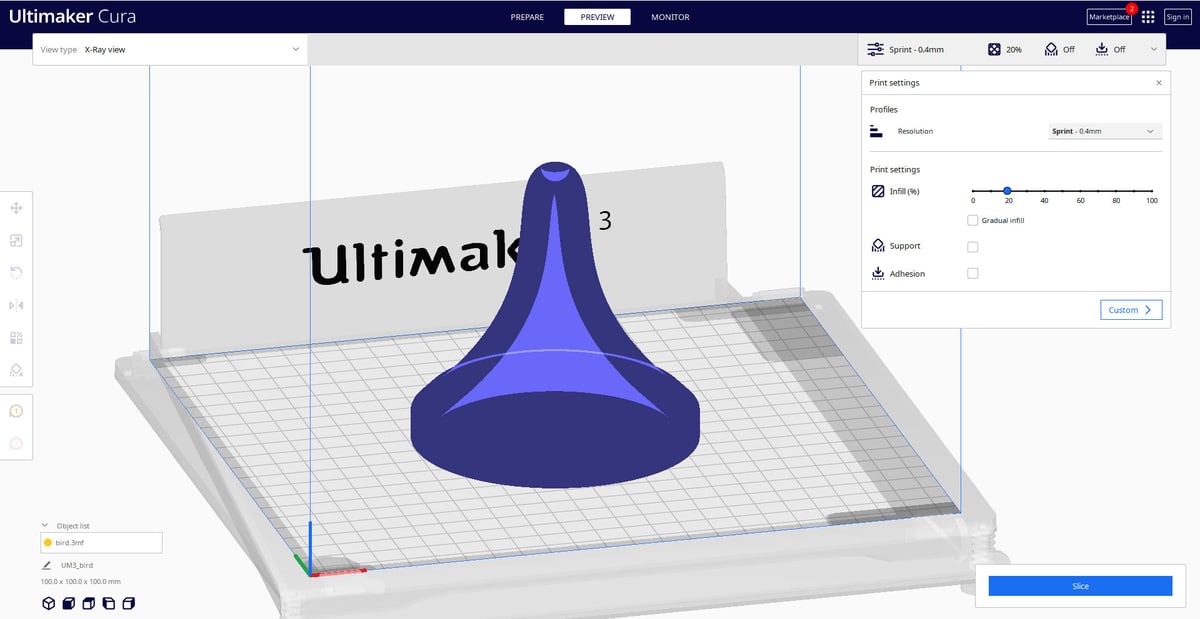1200x619 pixels.
Task: Click the Sprint profile sliders icon
Action: [875, 49]
